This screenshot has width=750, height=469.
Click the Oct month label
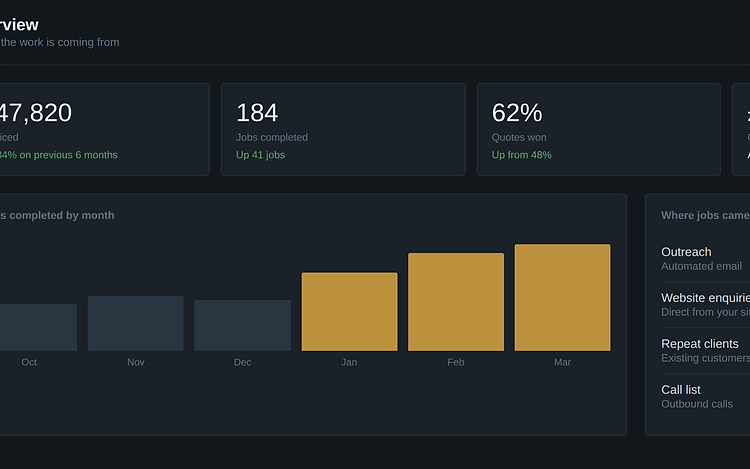29,362
